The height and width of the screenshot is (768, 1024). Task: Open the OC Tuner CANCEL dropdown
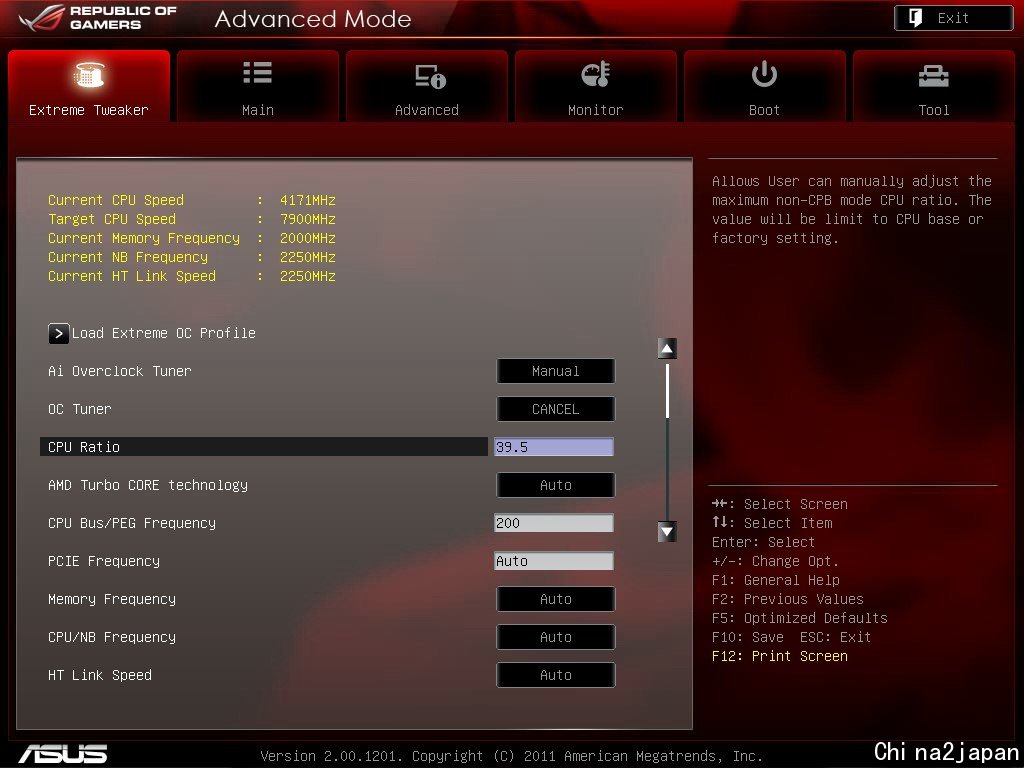point(556,409)
